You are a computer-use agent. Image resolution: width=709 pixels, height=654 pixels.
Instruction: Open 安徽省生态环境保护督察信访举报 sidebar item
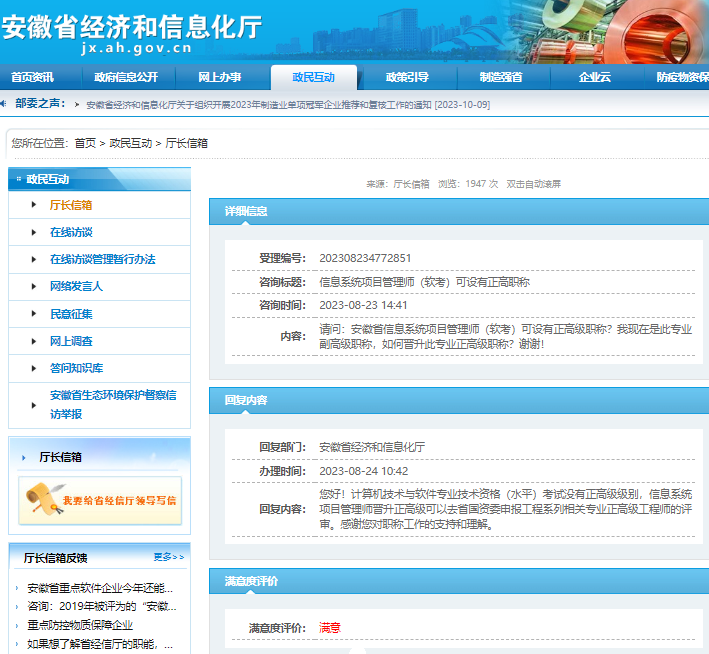pyautogui.click(x=113, y=404)
